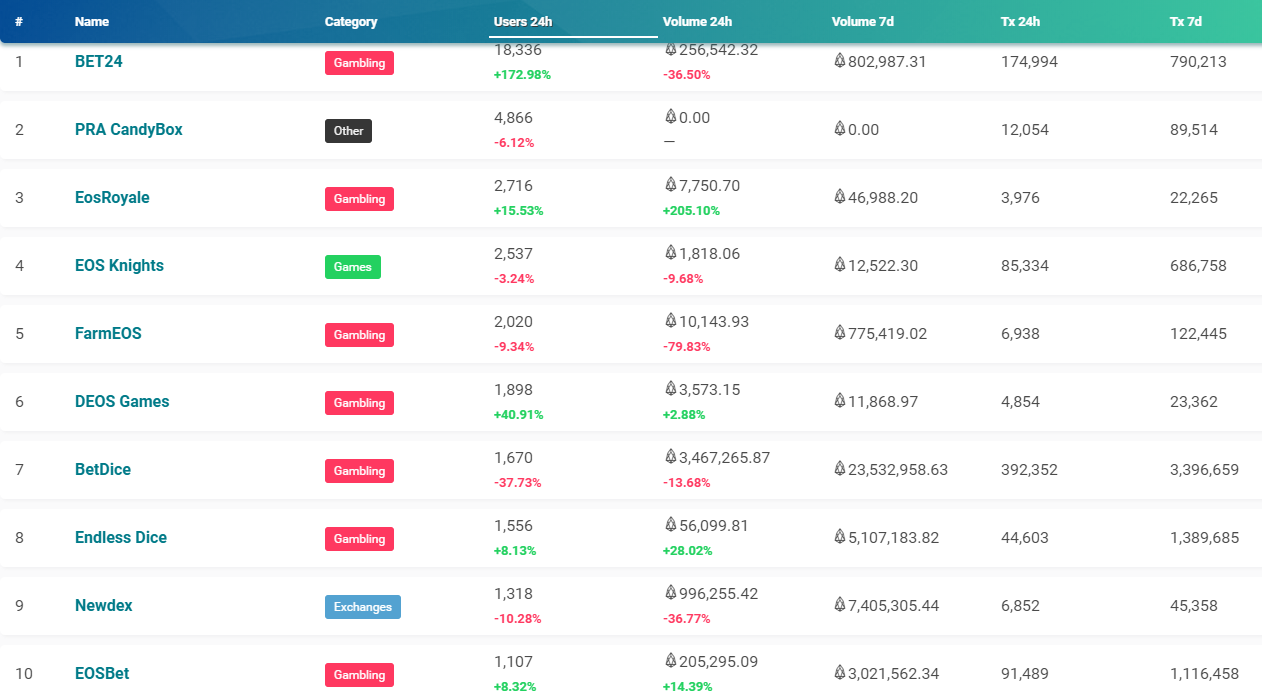Image resolution: width=1262 pixels, height=692 pixels.
Task: Click Gambling tag in BetDice row
Action: click(359, 471)
